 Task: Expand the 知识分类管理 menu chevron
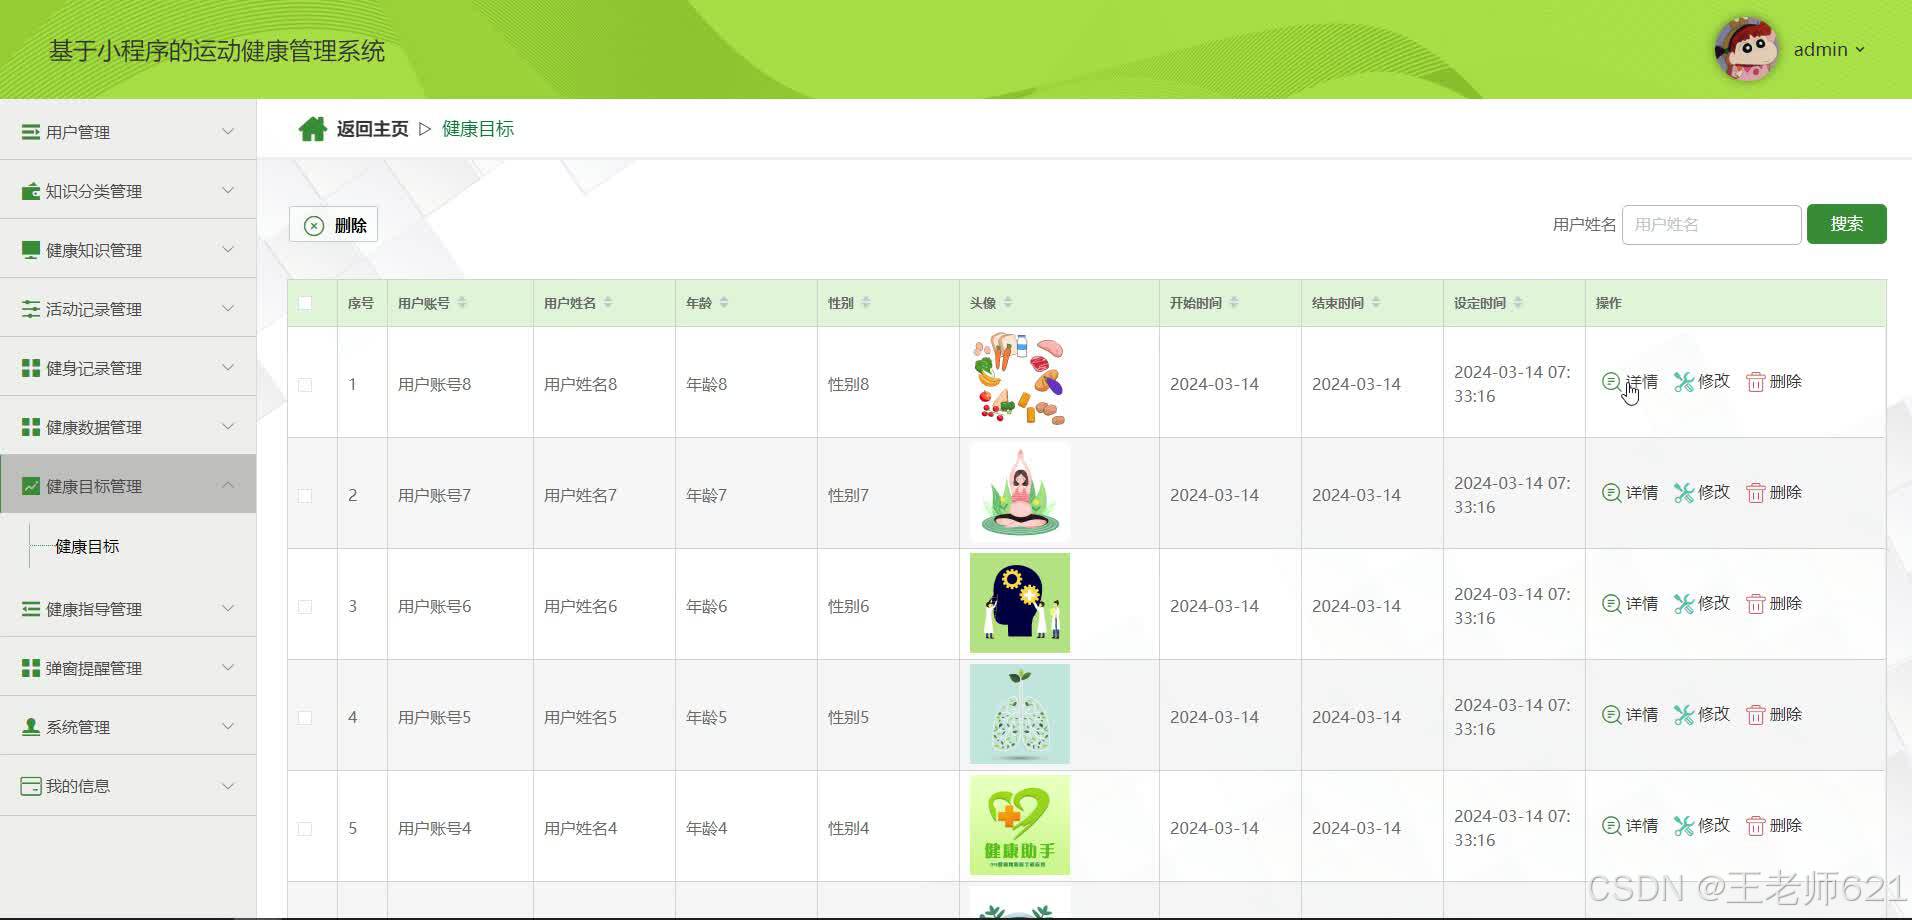pos(228,190)
